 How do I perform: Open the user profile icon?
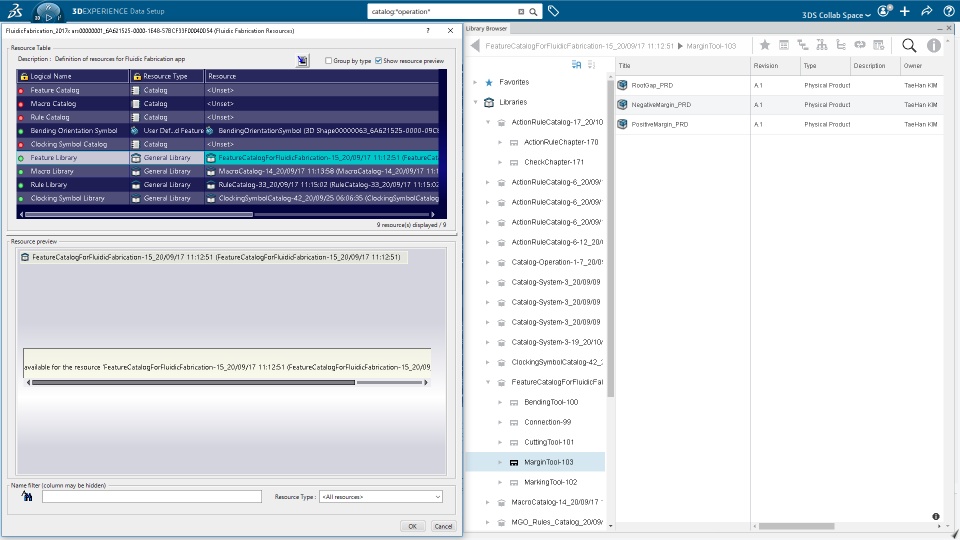883,11
